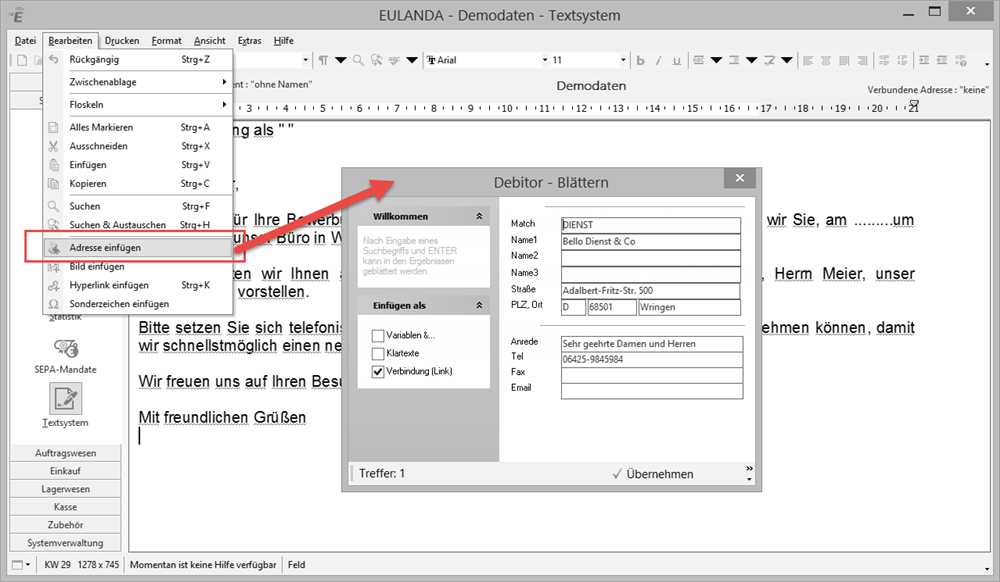The image size is (1000, 582).
Task: Click the spell check ABC toolbar icon
Action: click(x=394, y=60)
